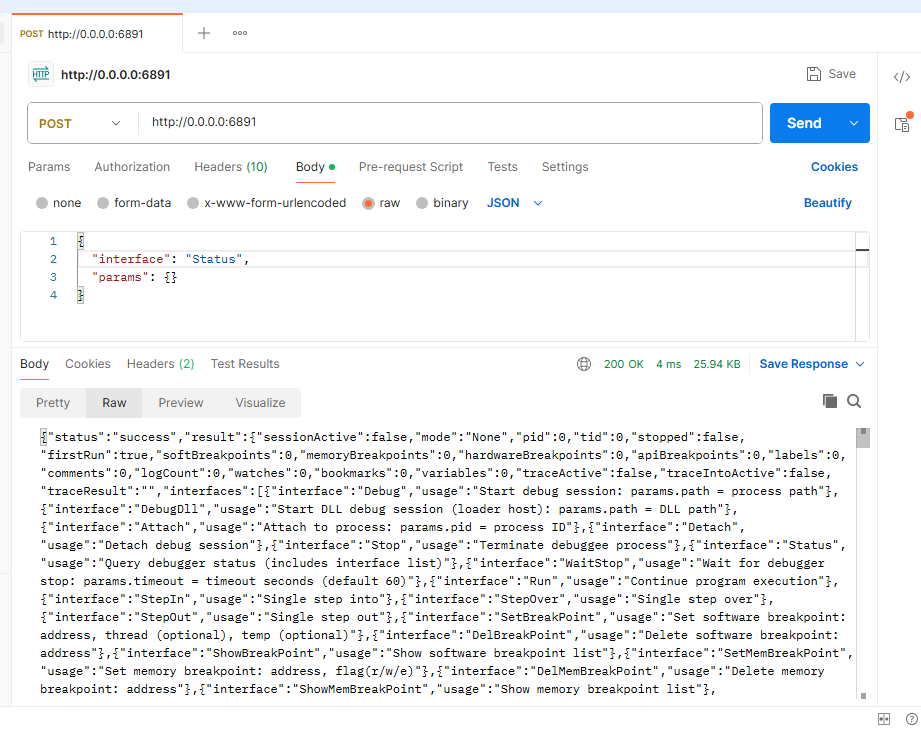Open the request Headers (10) tab
Viewport: 921px width, 729px height.
(231, 167)
